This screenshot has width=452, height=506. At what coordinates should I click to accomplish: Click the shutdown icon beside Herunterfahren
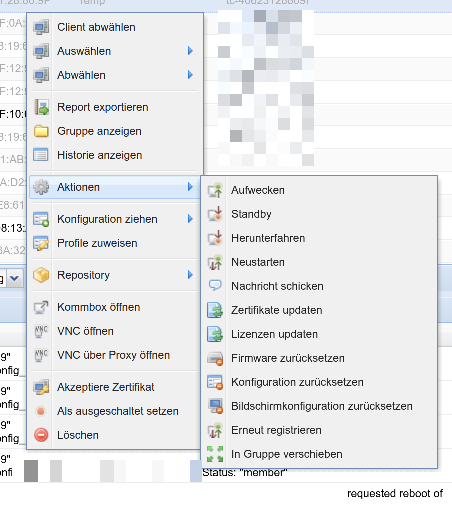pyautogui.click(x=215, y=238)
